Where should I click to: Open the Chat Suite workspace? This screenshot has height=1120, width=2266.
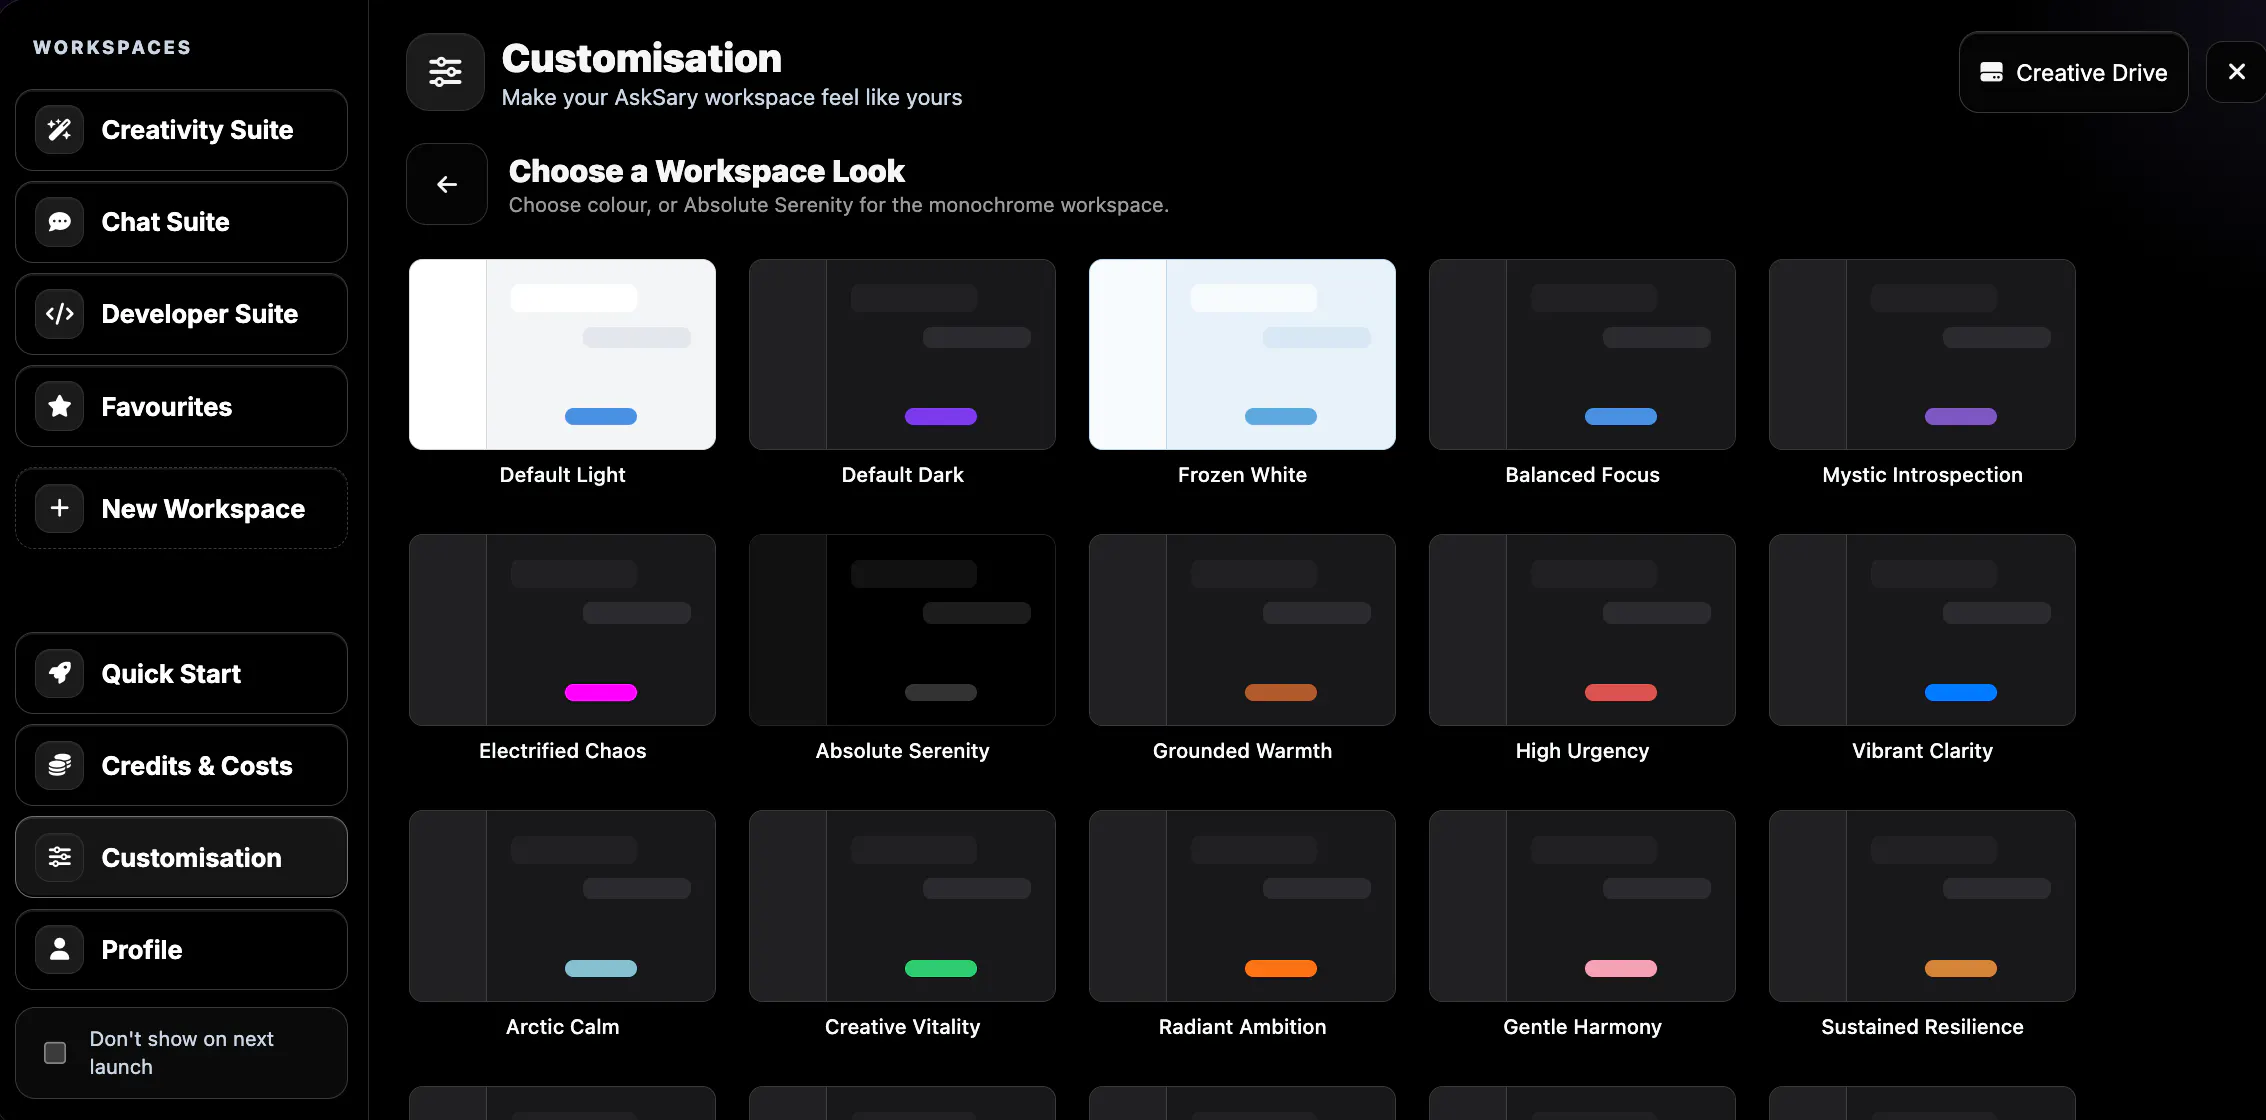click(x=181, y=222)
